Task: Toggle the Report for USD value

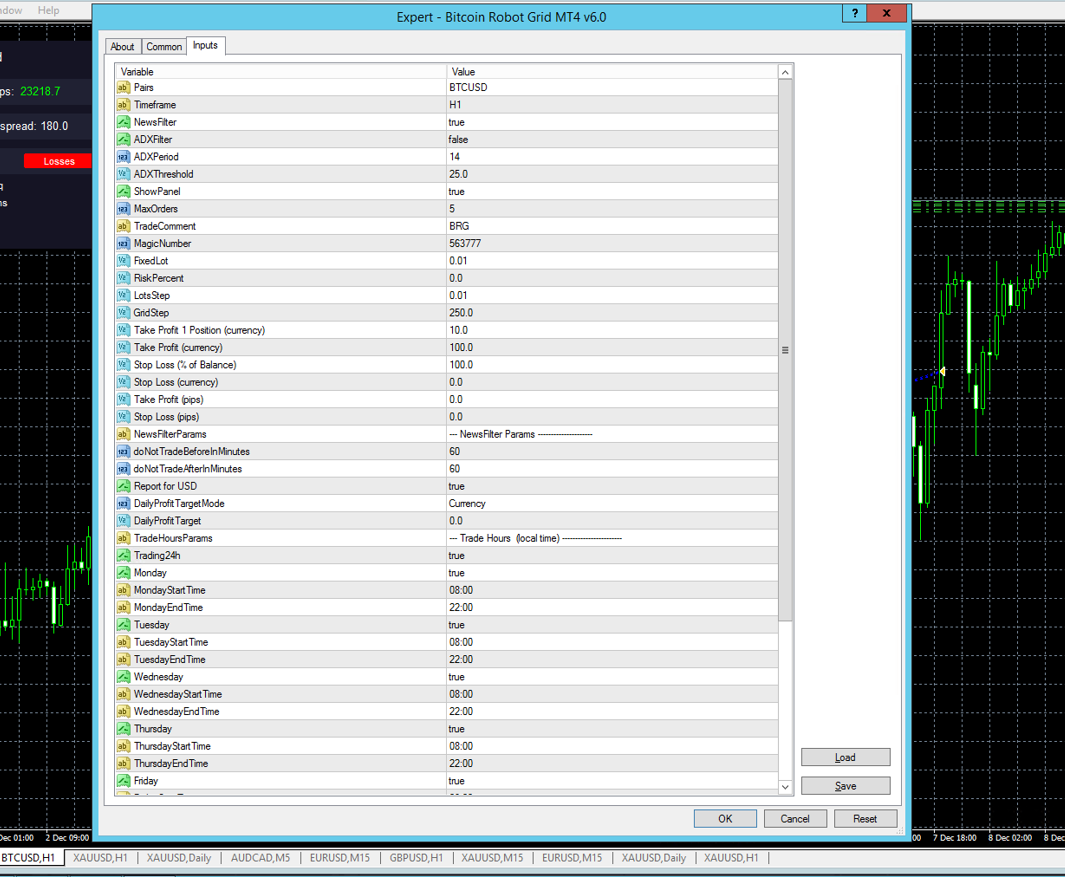Action: (610, 486)
